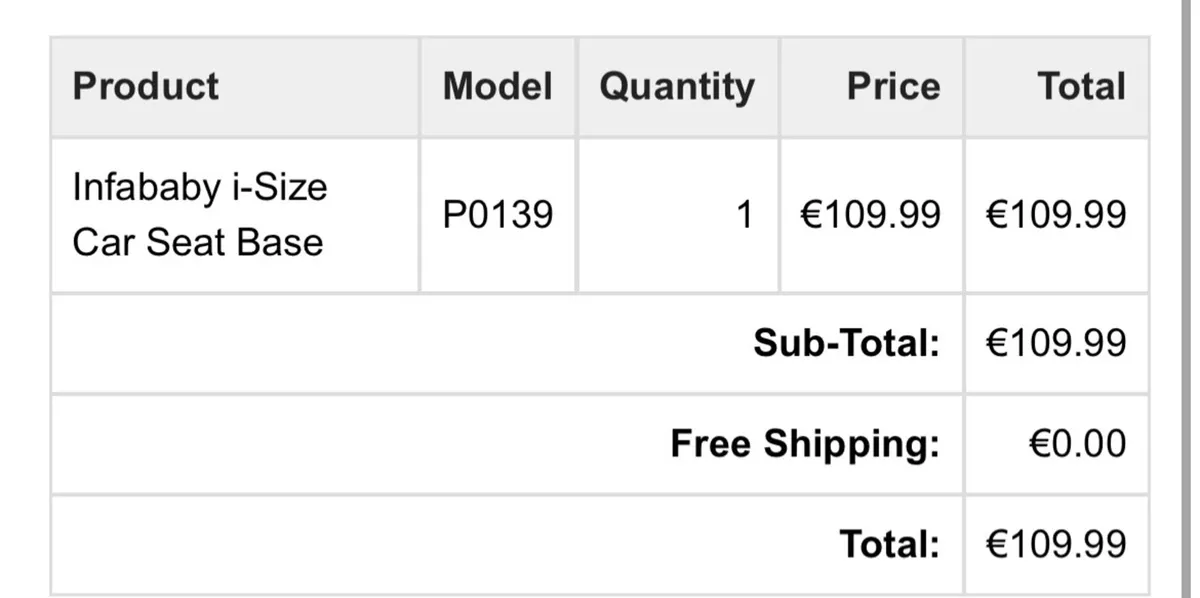Select the Infababy i-Size Car Seat Base name

click(x=200, y=214)
